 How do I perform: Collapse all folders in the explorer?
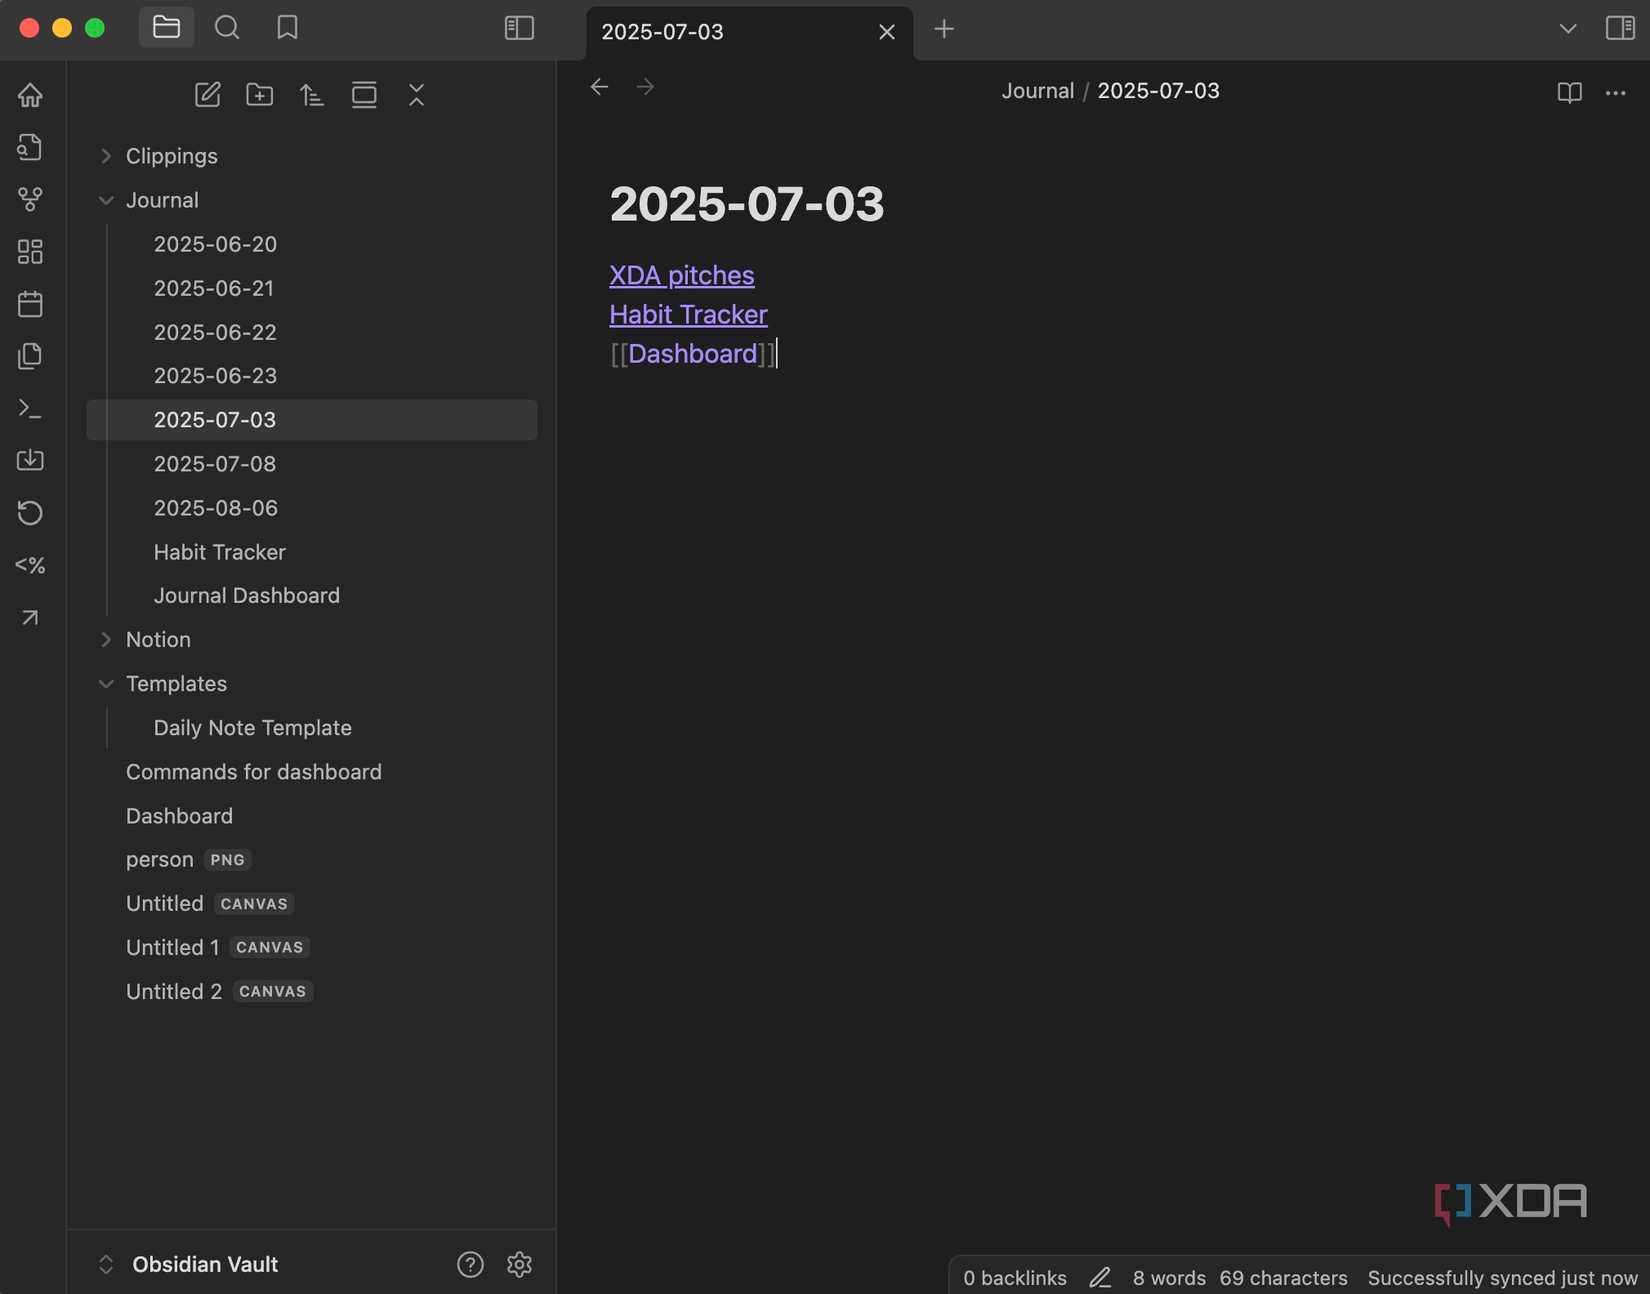416,95
